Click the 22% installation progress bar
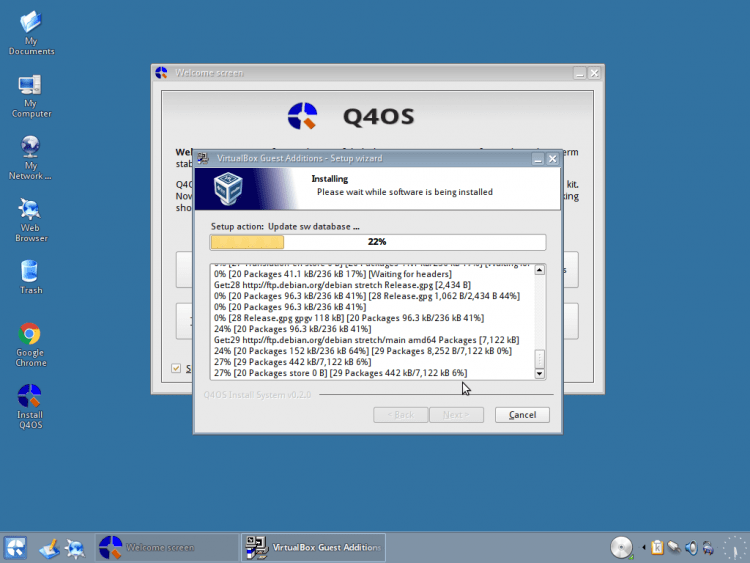This screenshot has width=750, height=563. [377, 242]
